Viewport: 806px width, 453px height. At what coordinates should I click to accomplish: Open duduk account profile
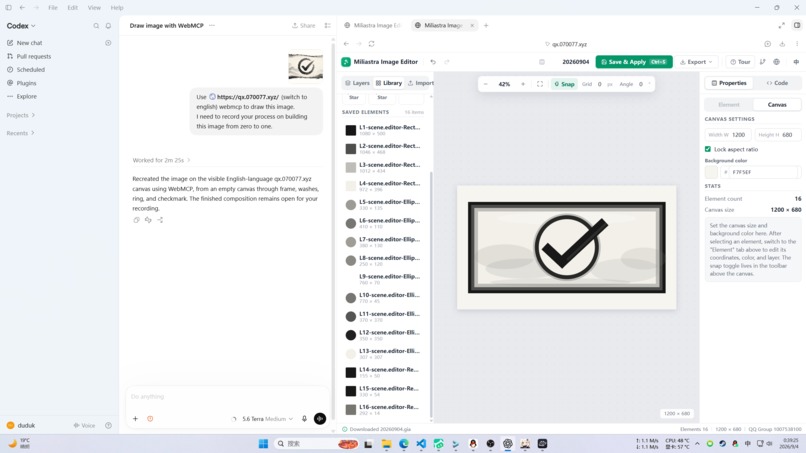coord(22,425)
